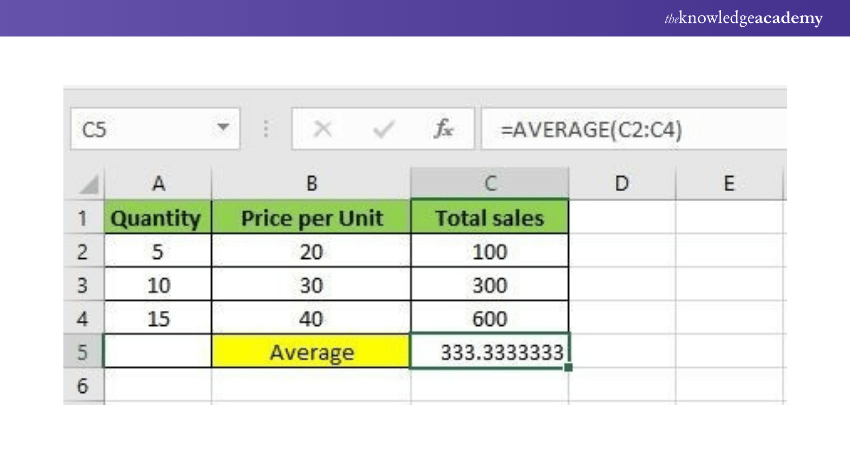Select row 5 header

83,352
